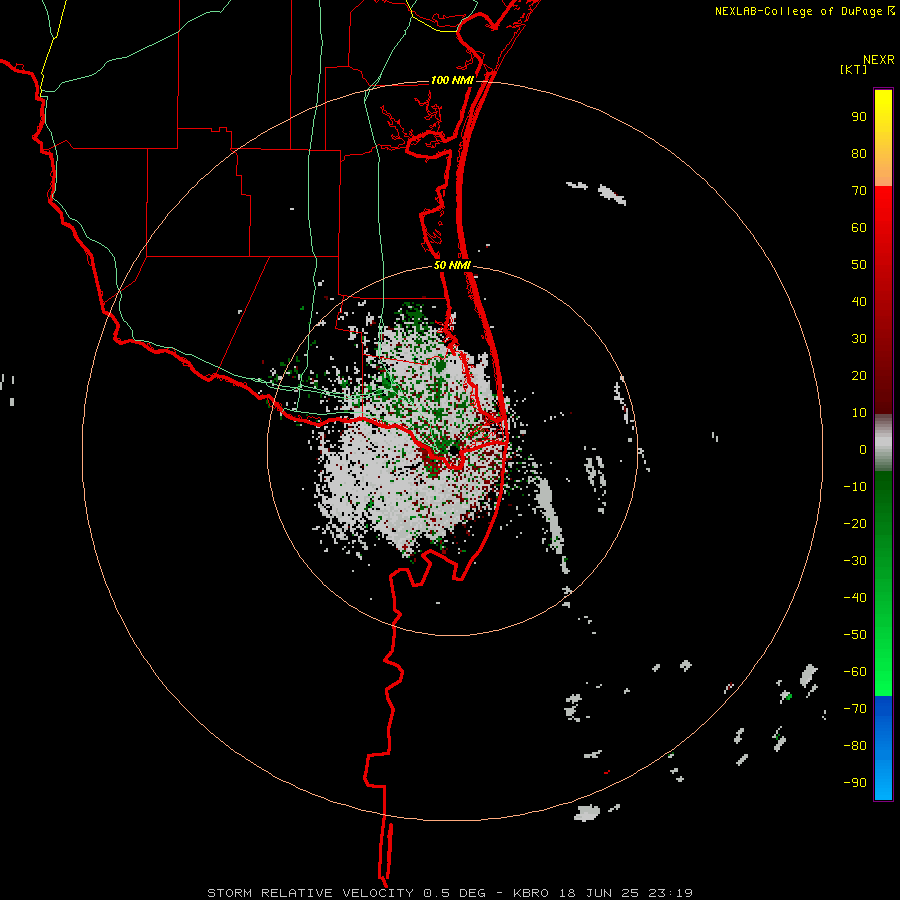Click the '[KT]' units label above the scale

853,69
